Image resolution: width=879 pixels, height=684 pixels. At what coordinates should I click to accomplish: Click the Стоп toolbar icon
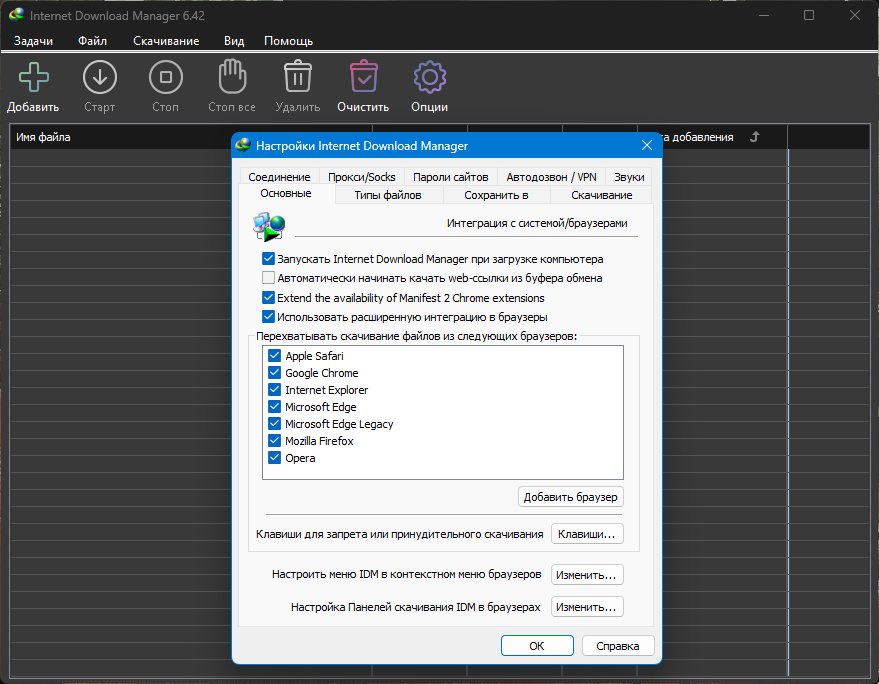[166, 77]
